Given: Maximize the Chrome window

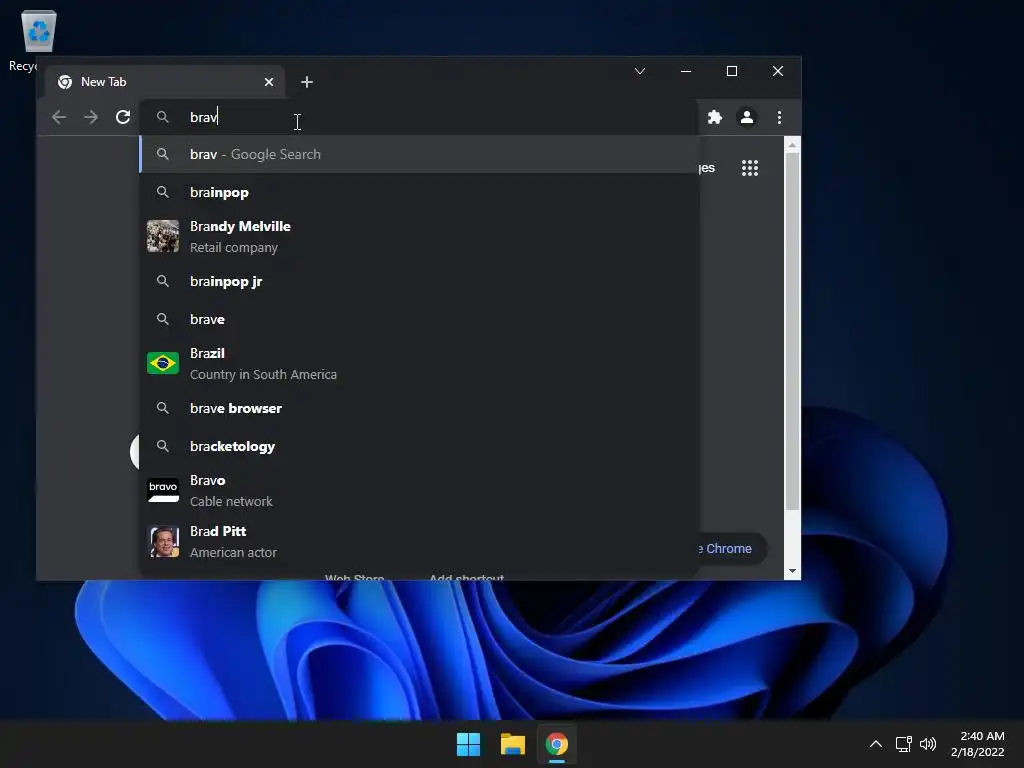Looking at the screenshot, I should (x=732, y=71).
